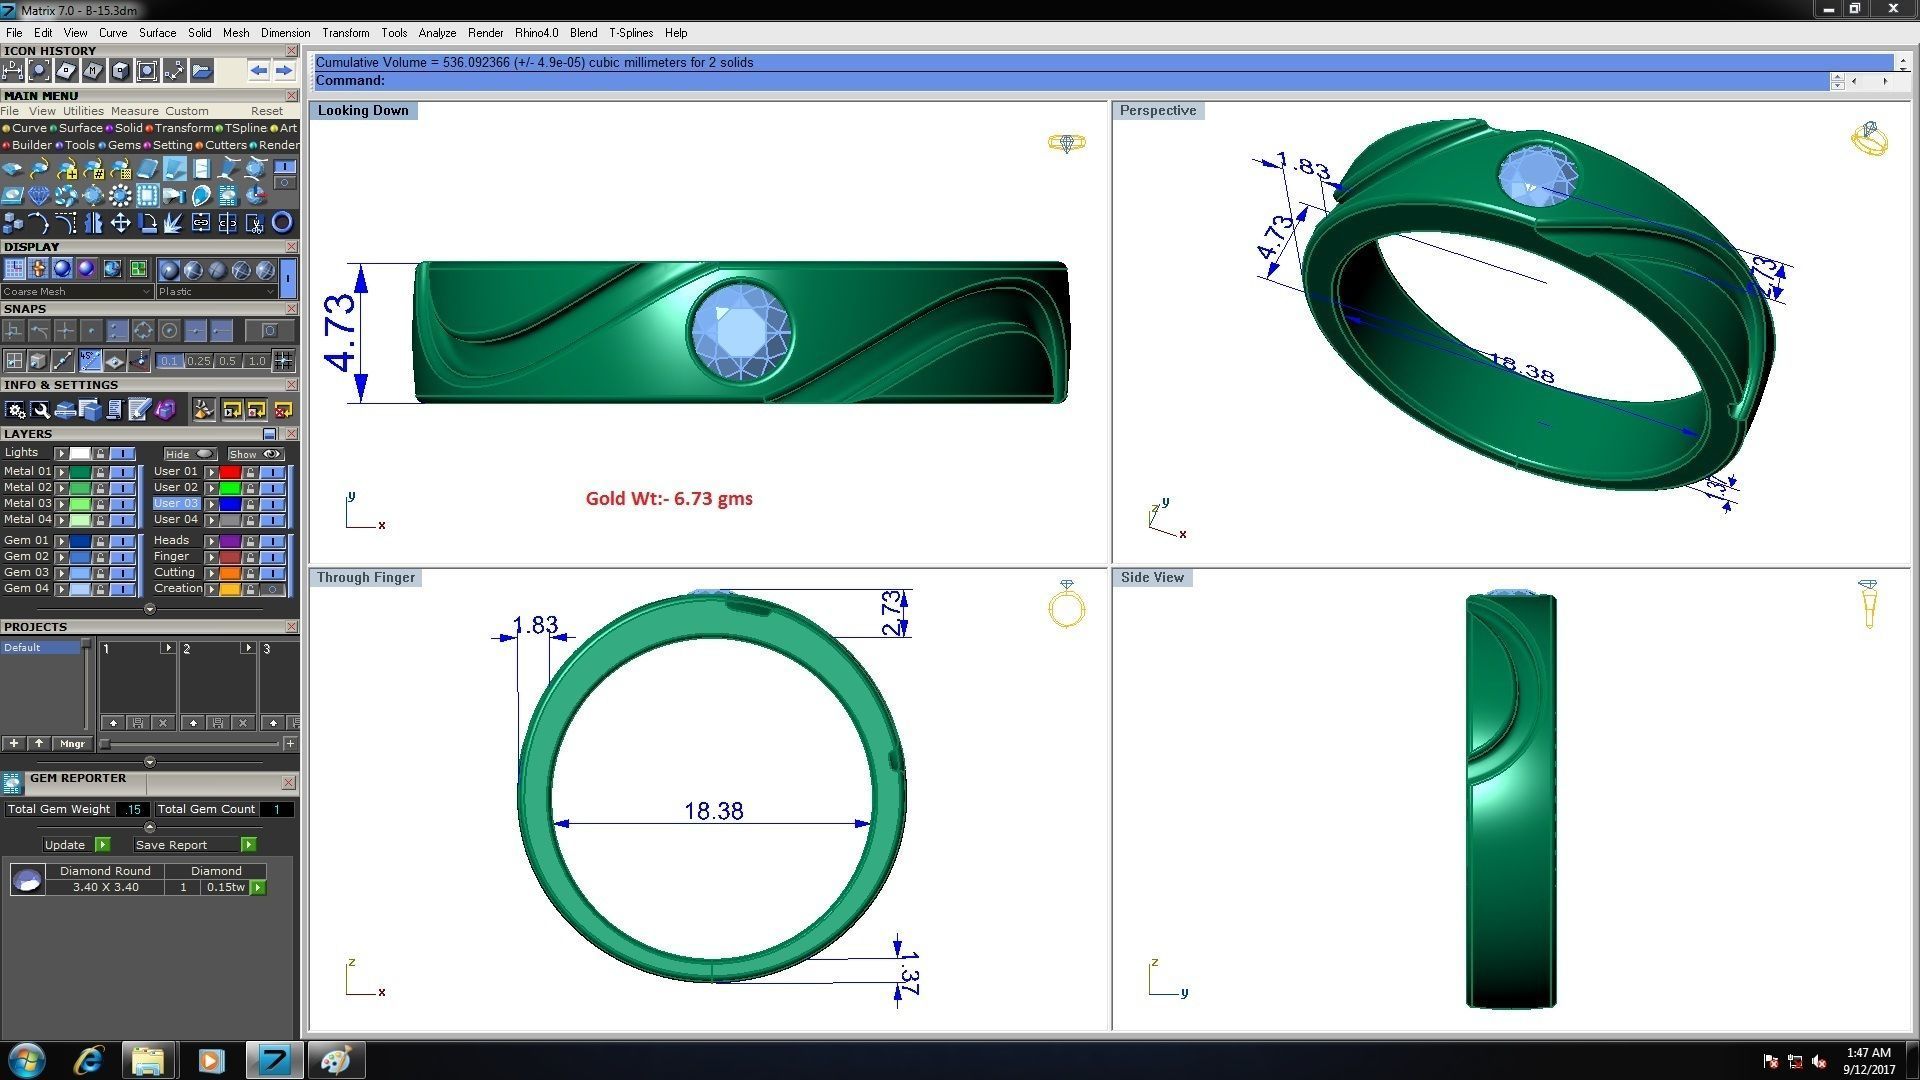Enable the 45 degree angle snap icon
The height and width of the screenshot is (1080, 1920).
click(89, 361)
